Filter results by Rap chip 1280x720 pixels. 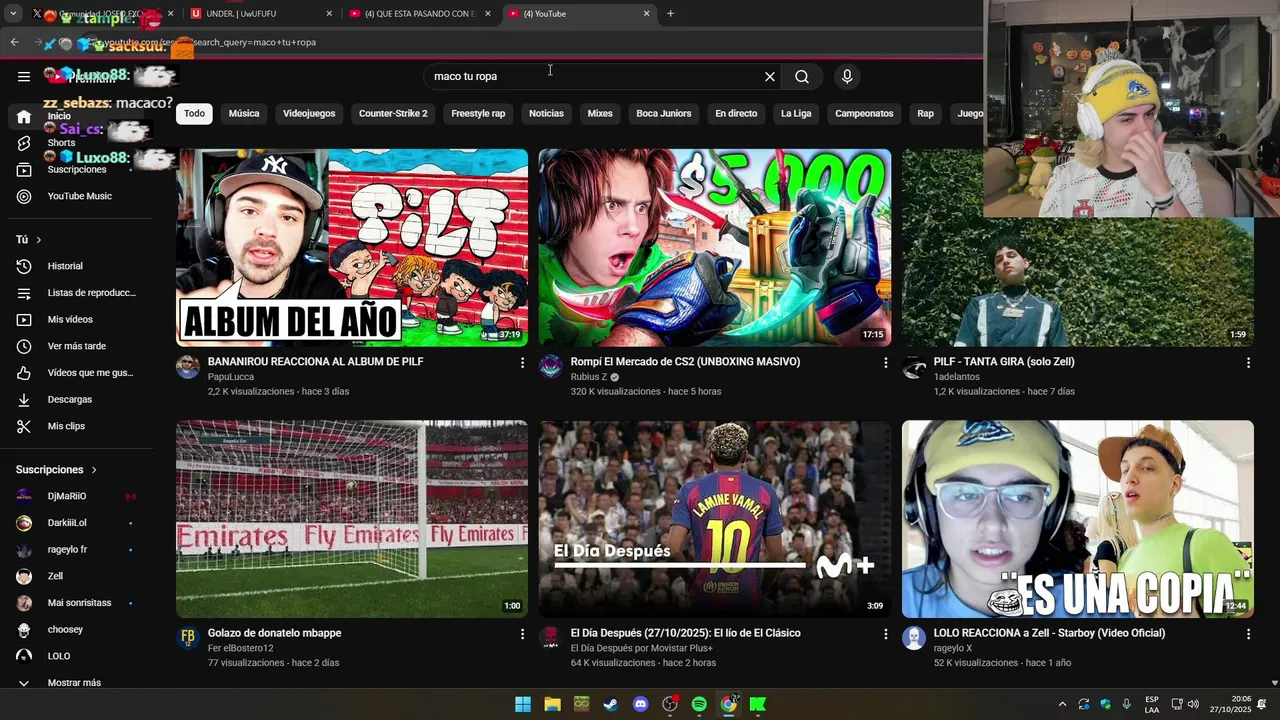(925, 113)
